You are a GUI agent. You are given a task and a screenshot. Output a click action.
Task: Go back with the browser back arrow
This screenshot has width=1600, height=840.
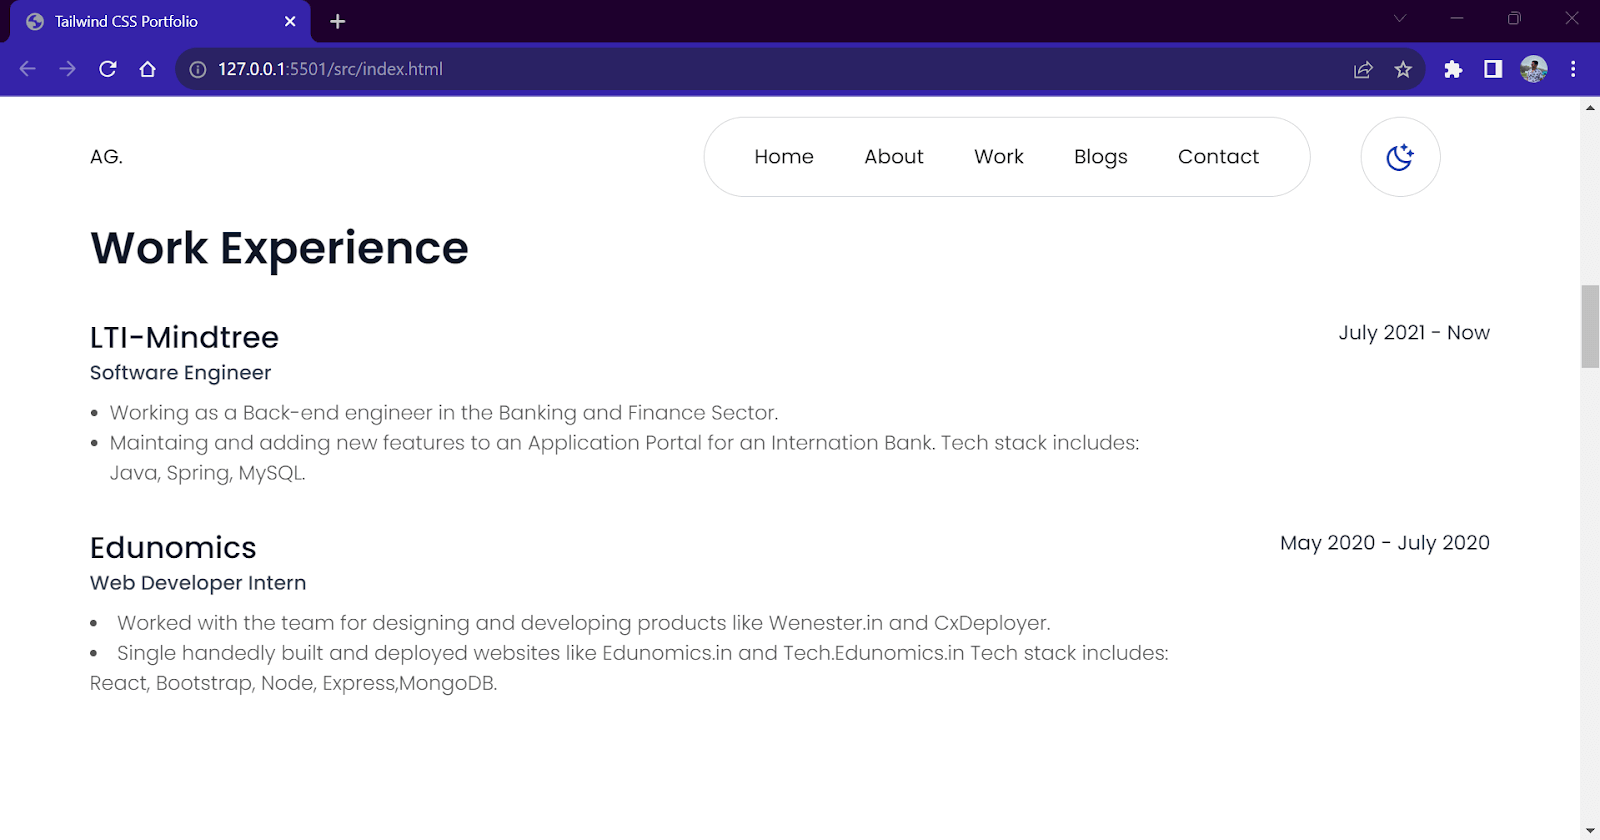pyautogui.click(x=27, y=69)
